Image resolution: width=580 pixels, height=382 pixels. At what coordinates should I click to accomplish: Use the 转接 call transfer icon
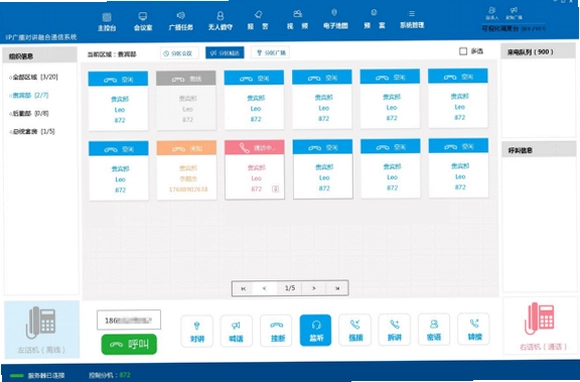[x=473, y=328]
